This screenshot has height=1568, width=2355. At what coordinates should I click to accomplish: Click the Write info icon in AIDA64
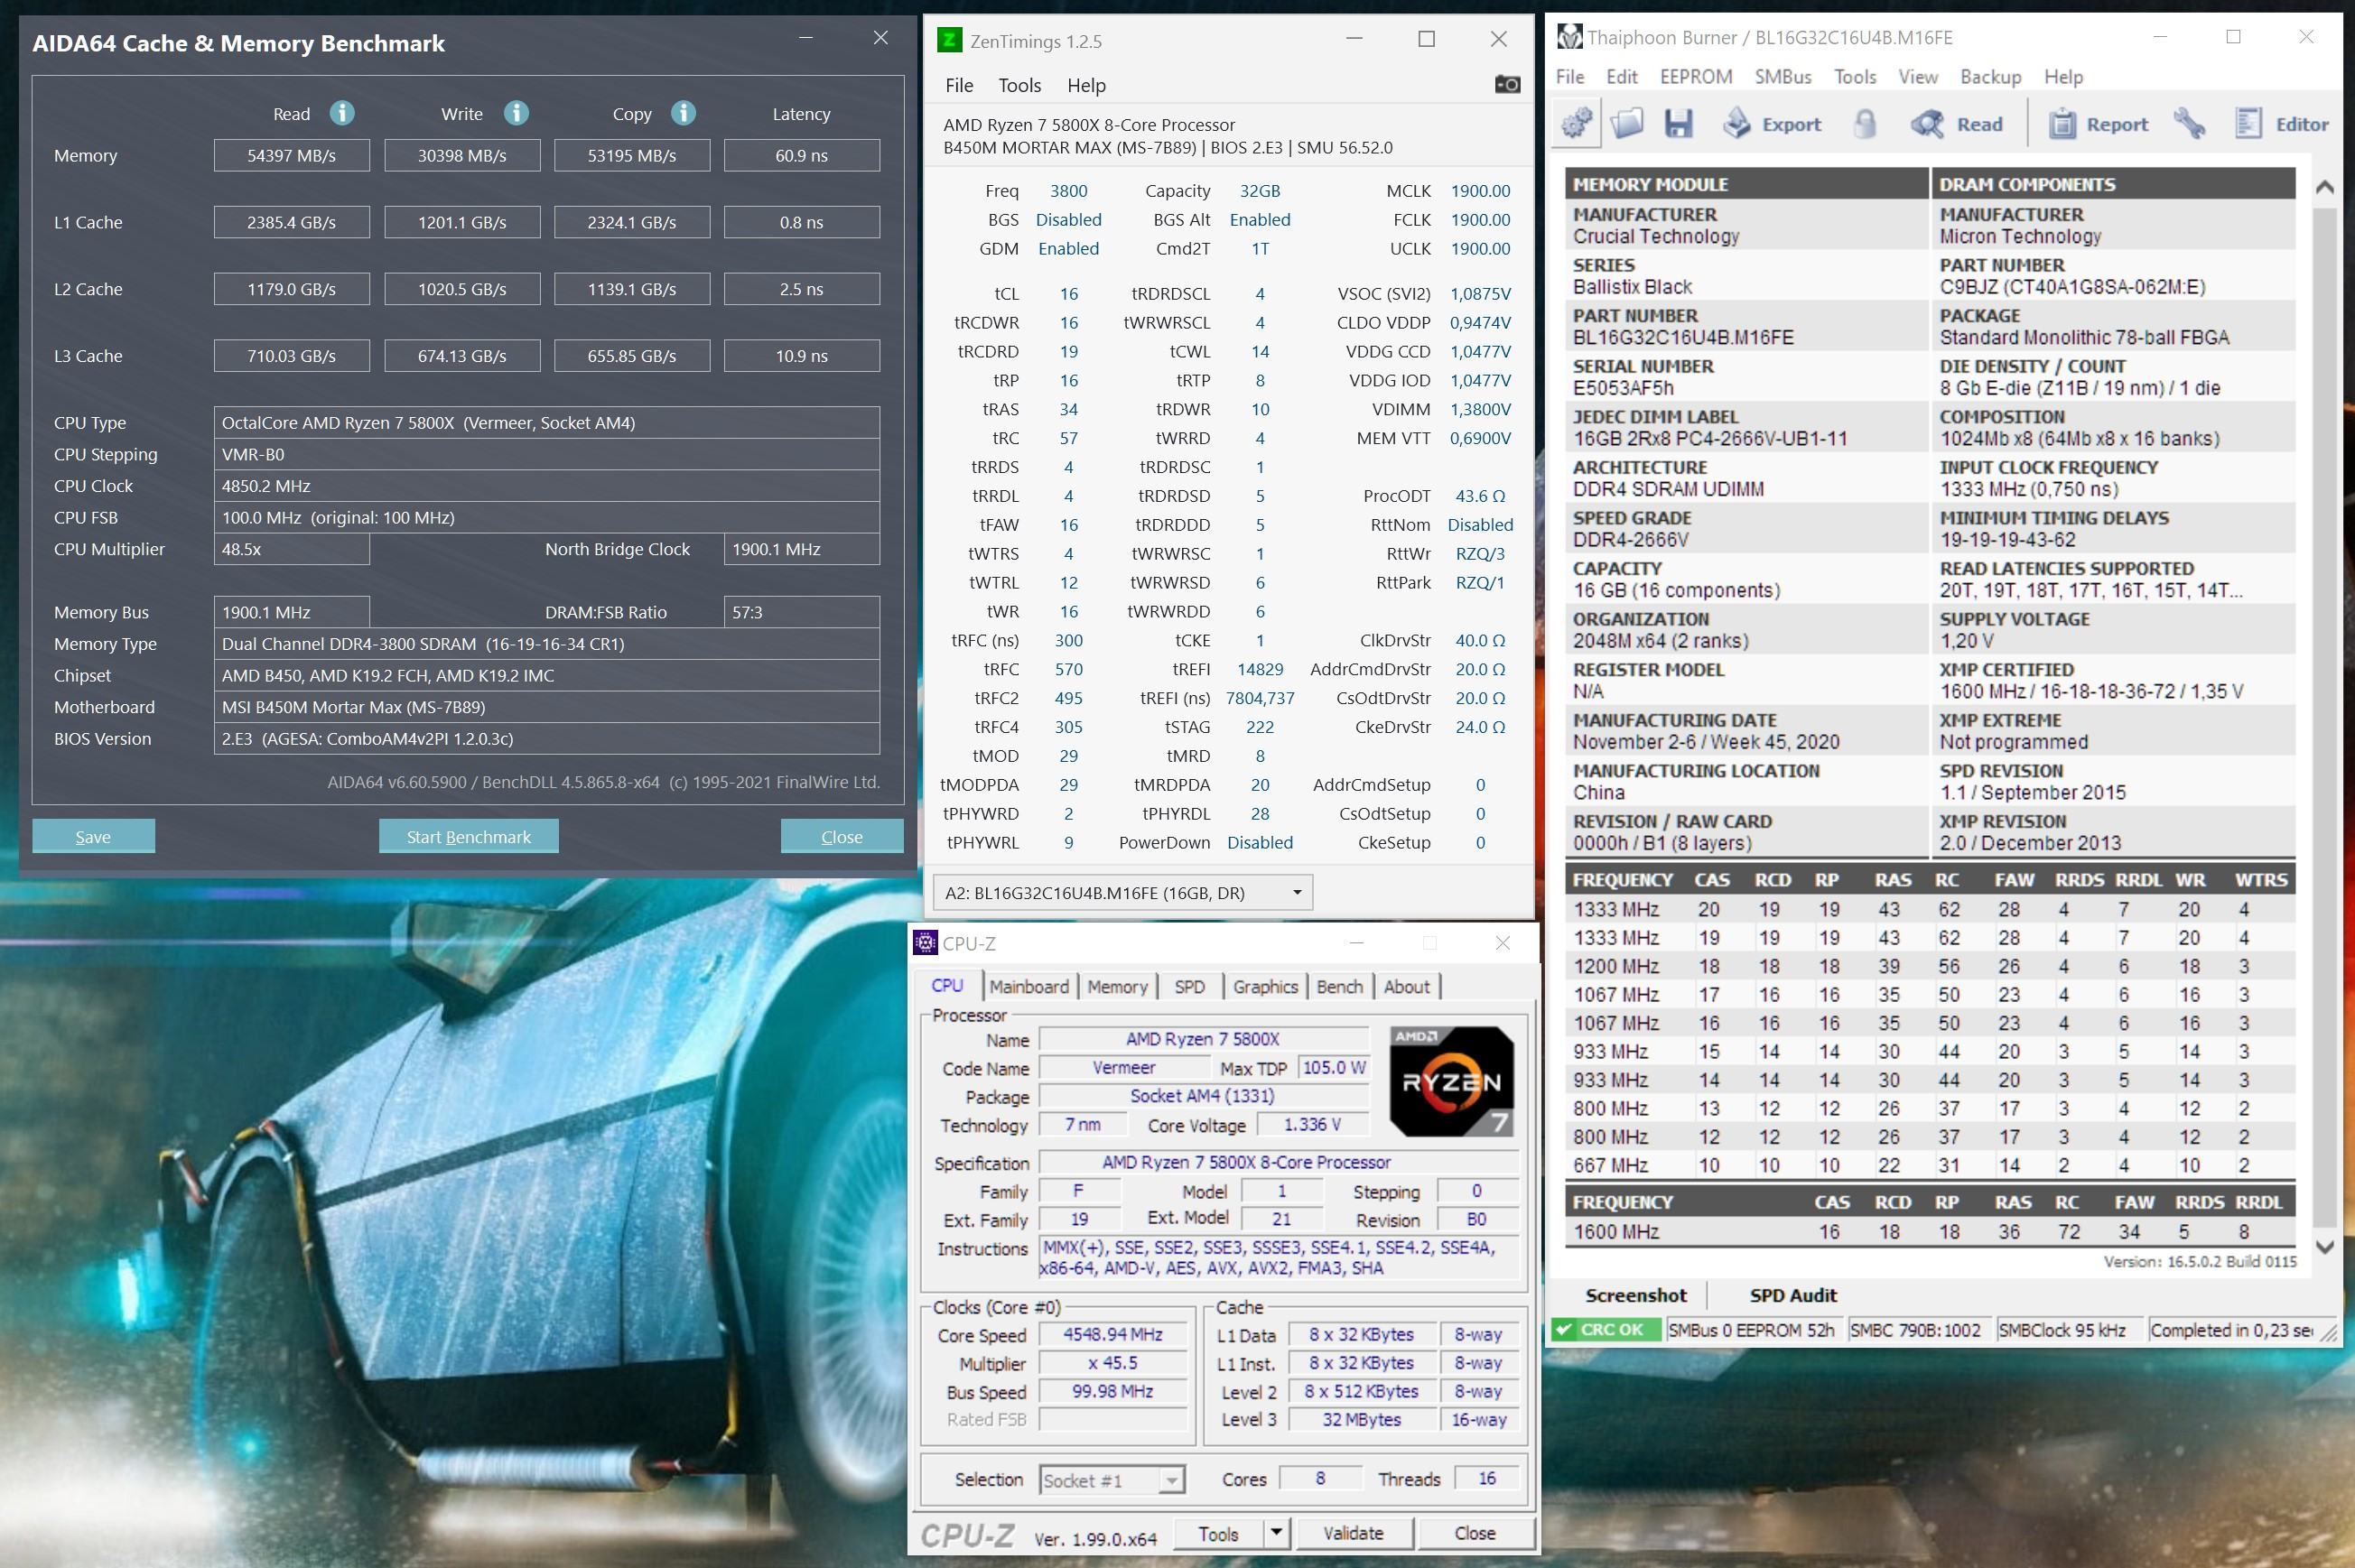click(516, 113)
